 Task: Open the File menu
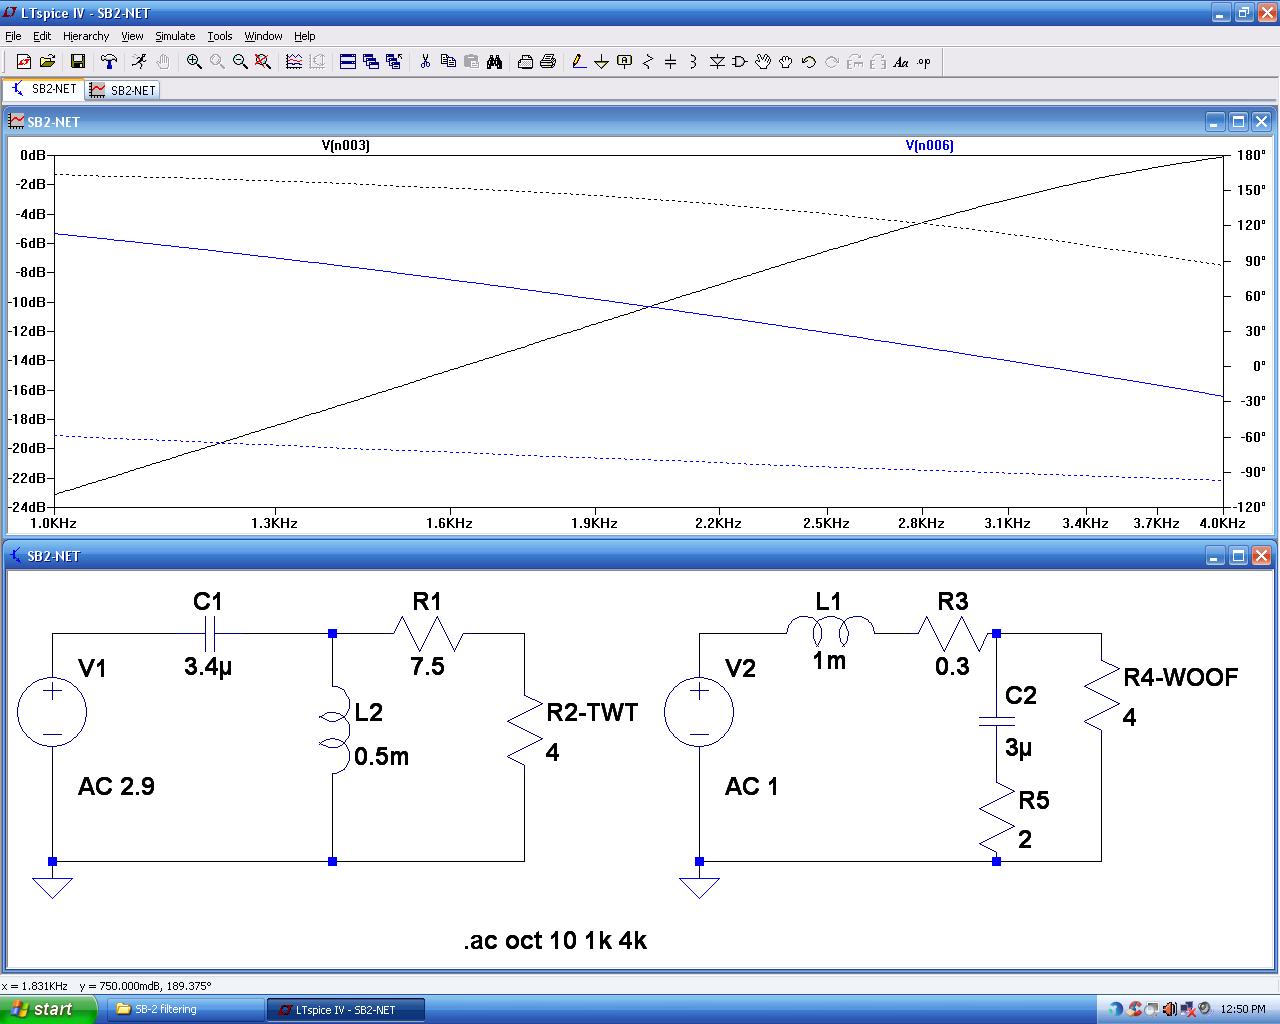coord(13,36)
